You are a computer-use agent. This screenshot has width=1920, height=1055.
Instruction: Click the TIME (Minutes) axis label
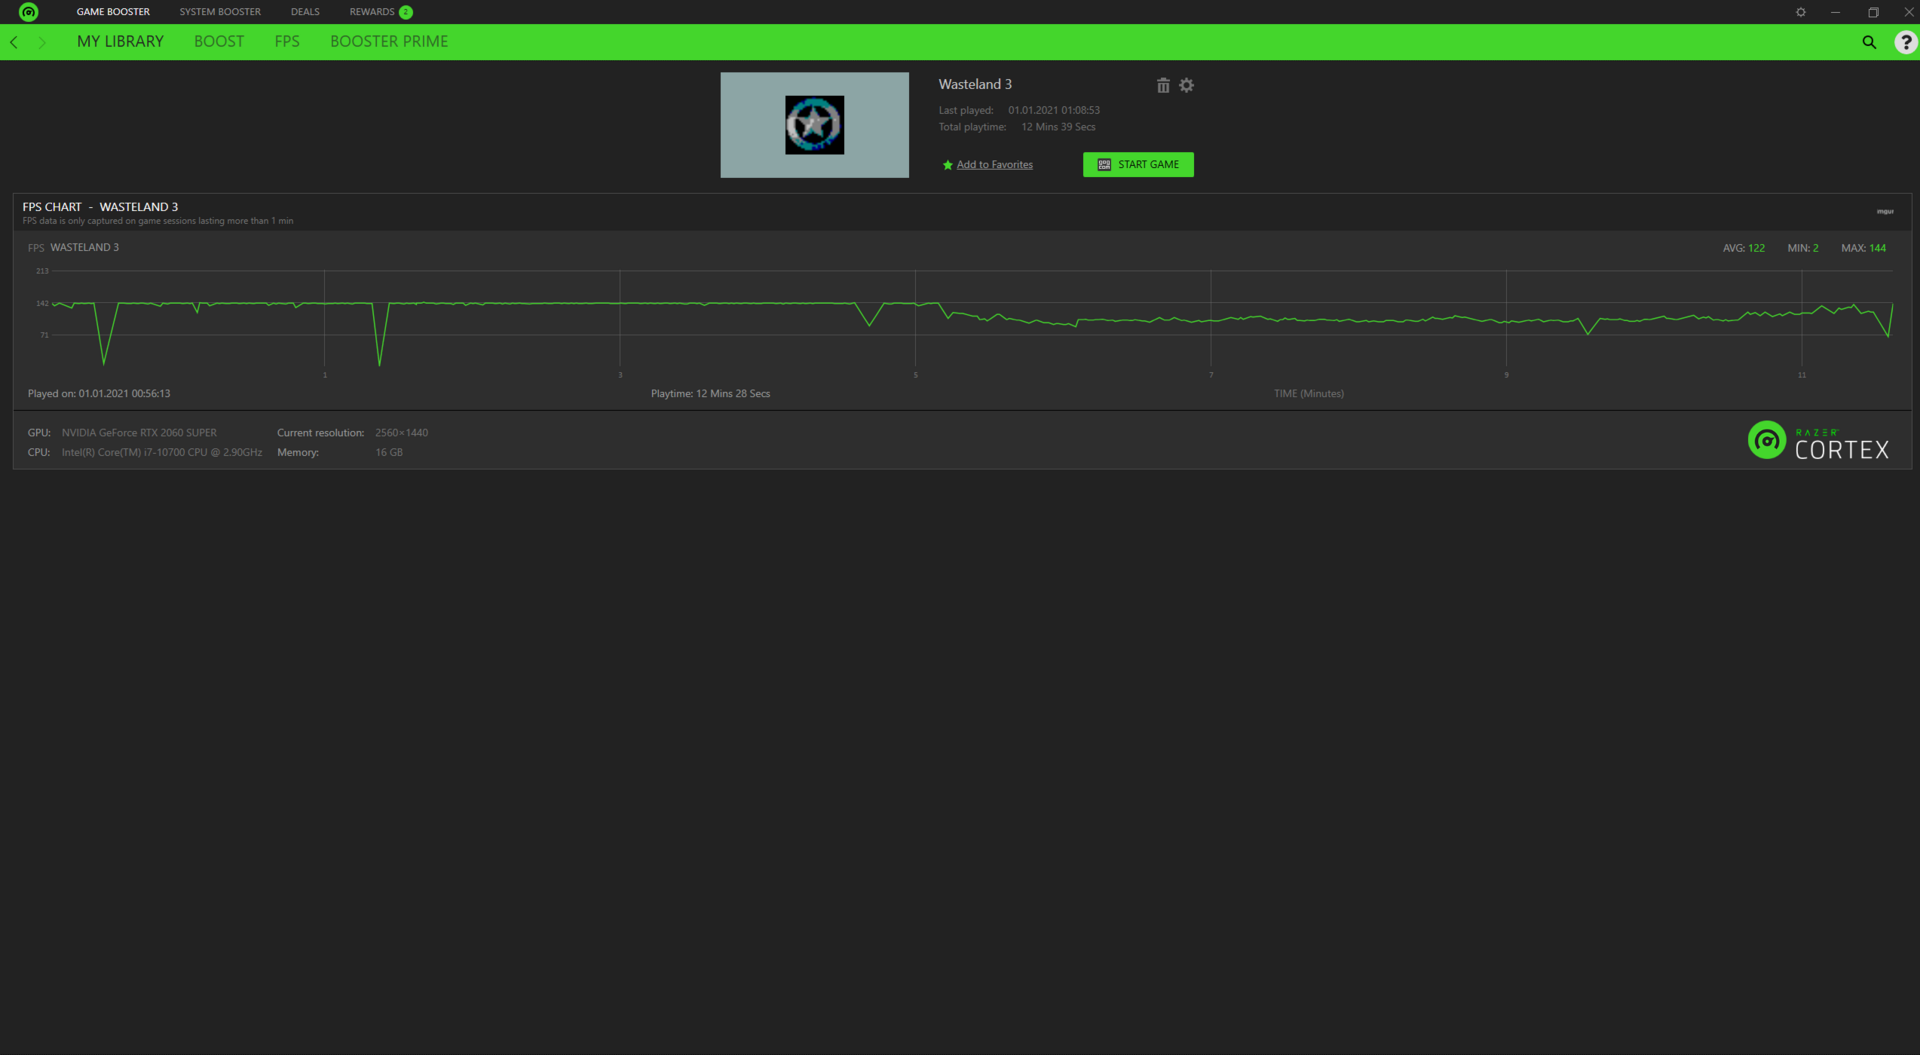click(x=1309, y=394)
